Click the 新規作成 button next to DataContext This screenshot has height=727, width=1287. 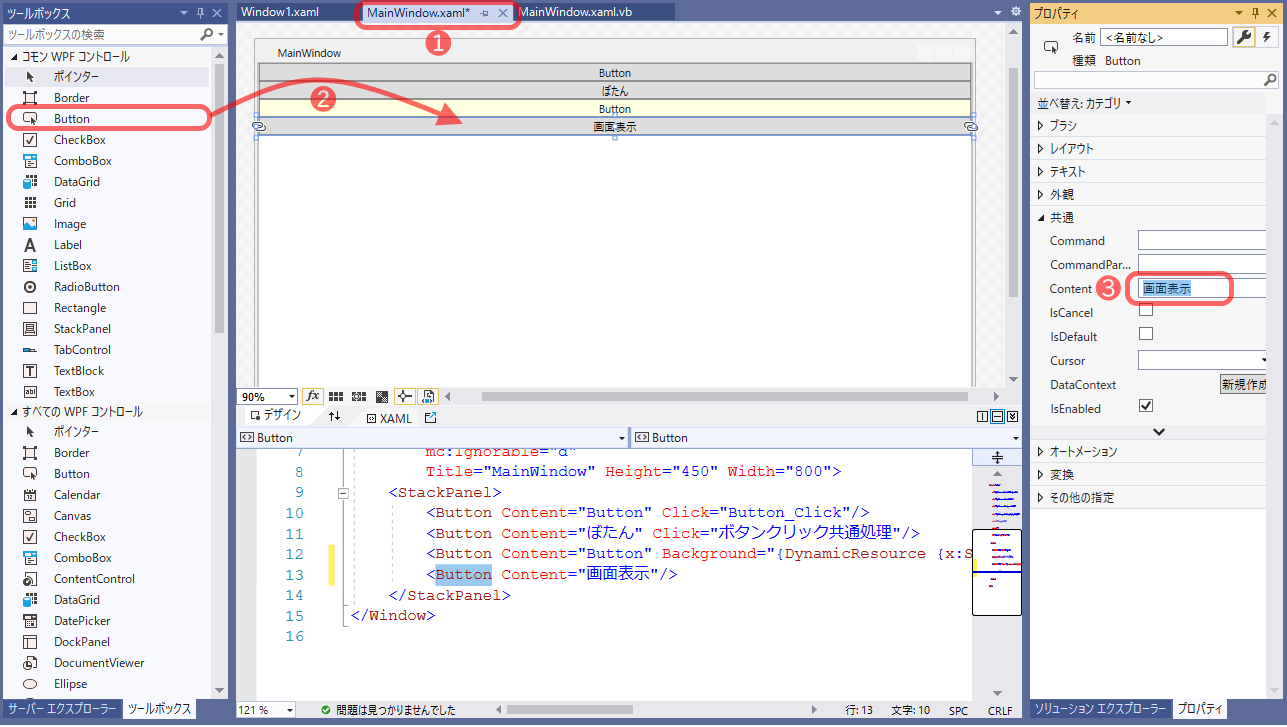tap(1243, 384)
